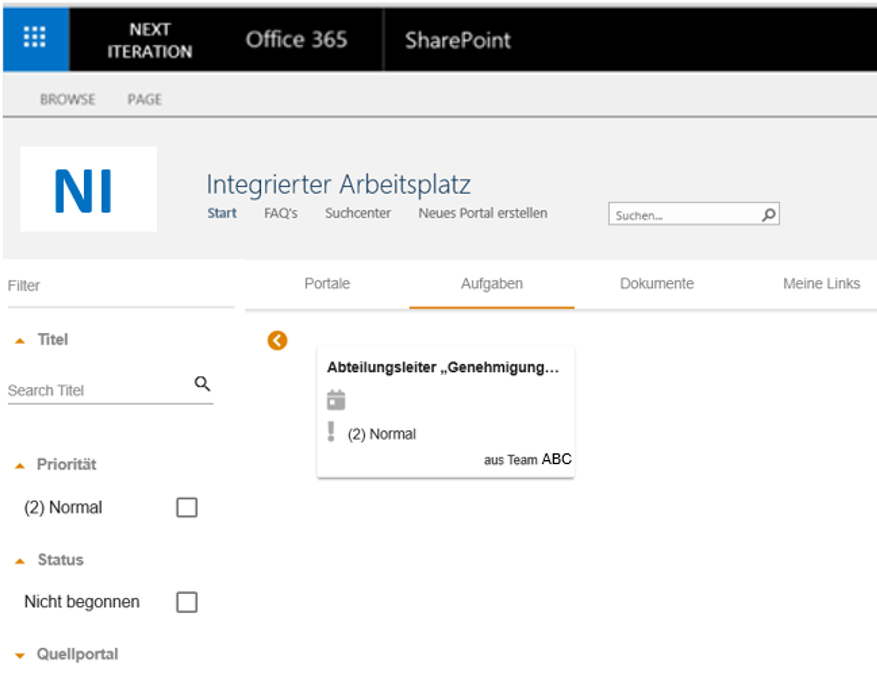
Task: Open the BROWSE ribbon tab
Action: click(68, 100)
